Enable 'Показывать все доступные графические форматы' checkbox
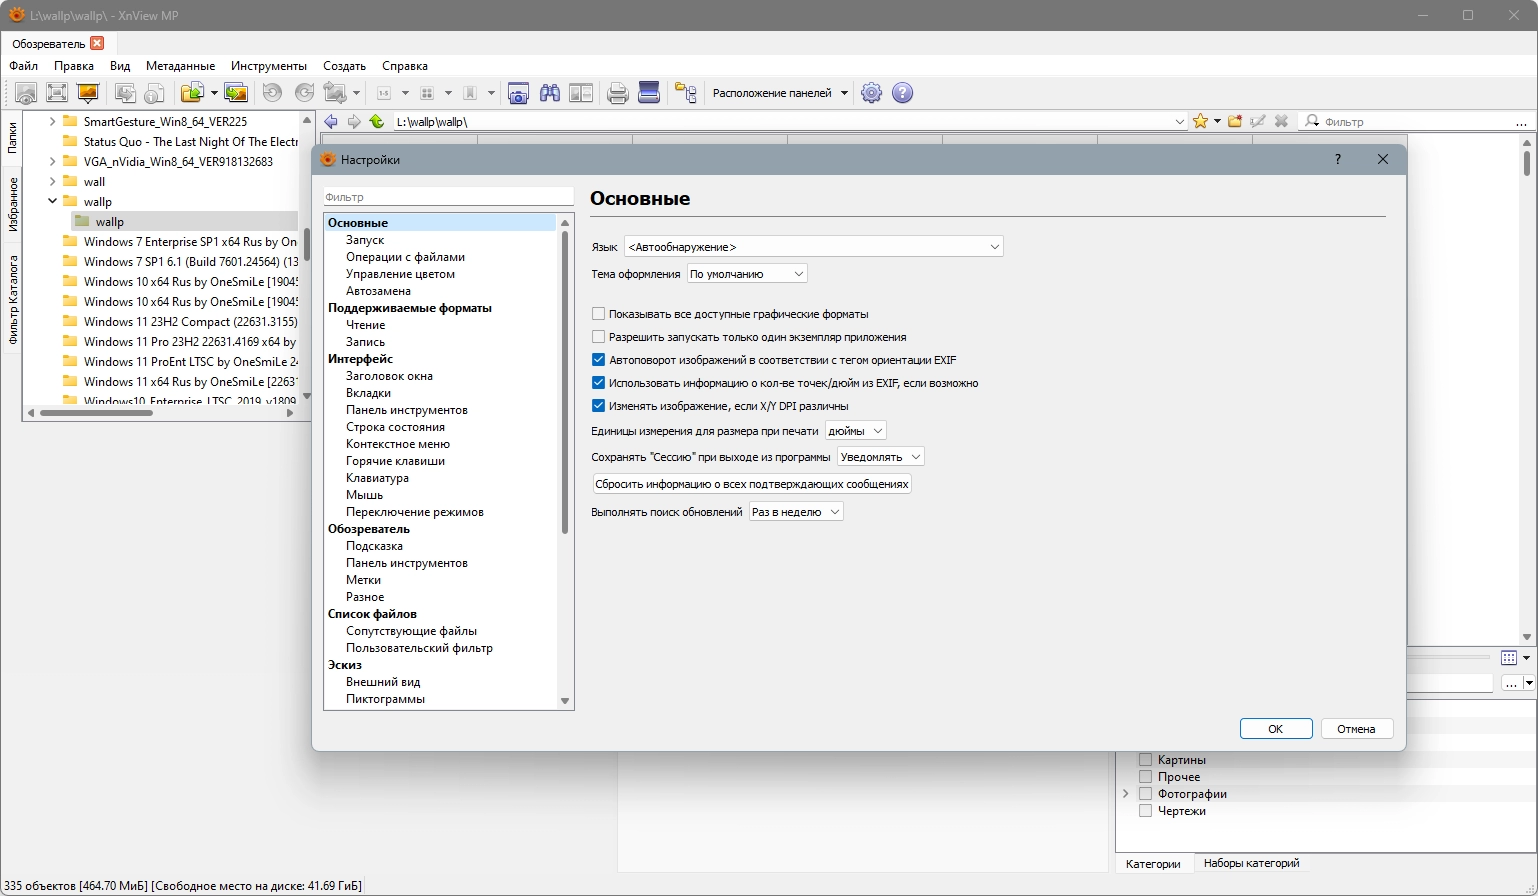The image size is (1538, 896). tap(599, 314)
